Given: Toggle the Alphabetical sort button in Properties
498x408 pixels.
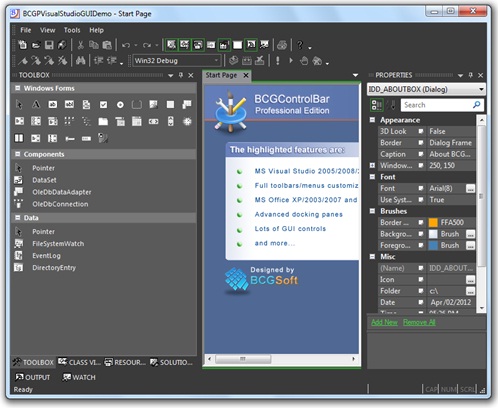Looking at the screenshot, I should 391,105.
